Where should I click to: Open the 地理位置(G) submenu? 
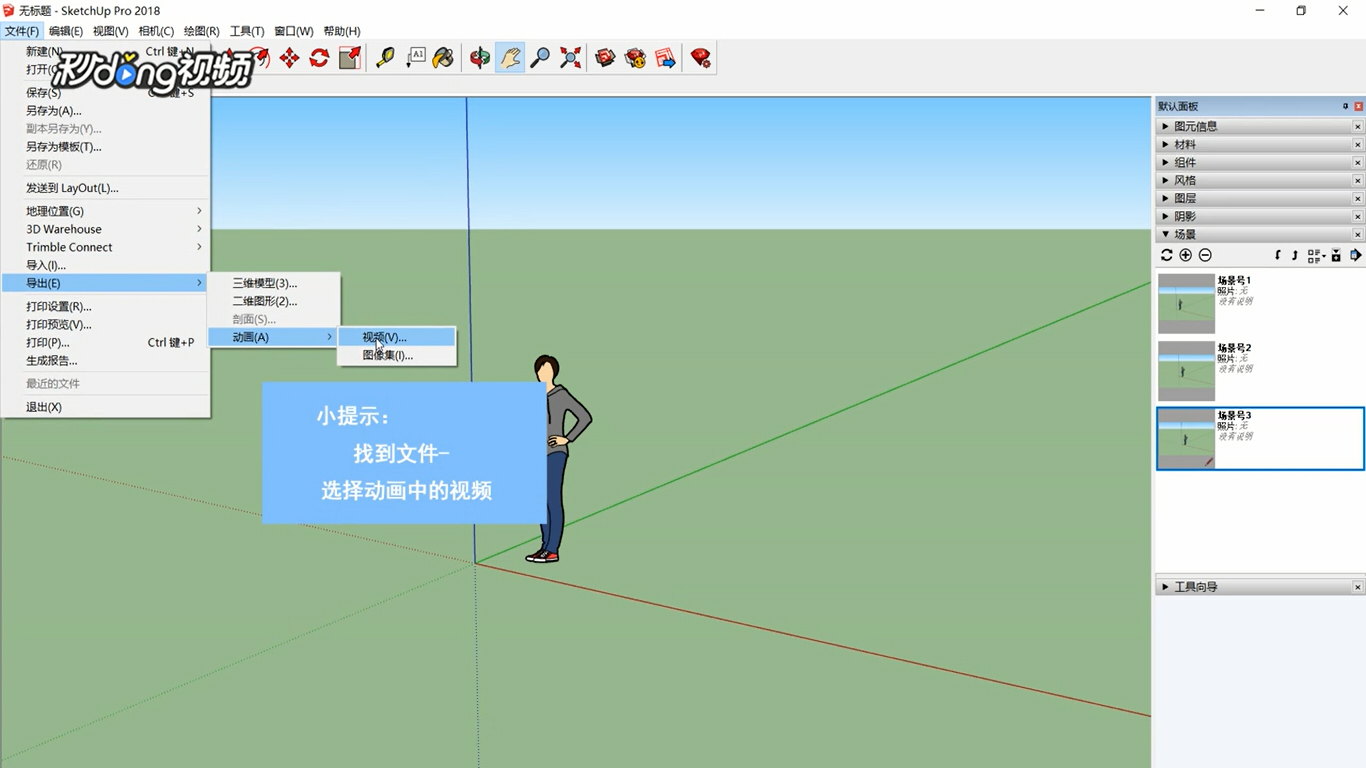click(x=105, y=211)
